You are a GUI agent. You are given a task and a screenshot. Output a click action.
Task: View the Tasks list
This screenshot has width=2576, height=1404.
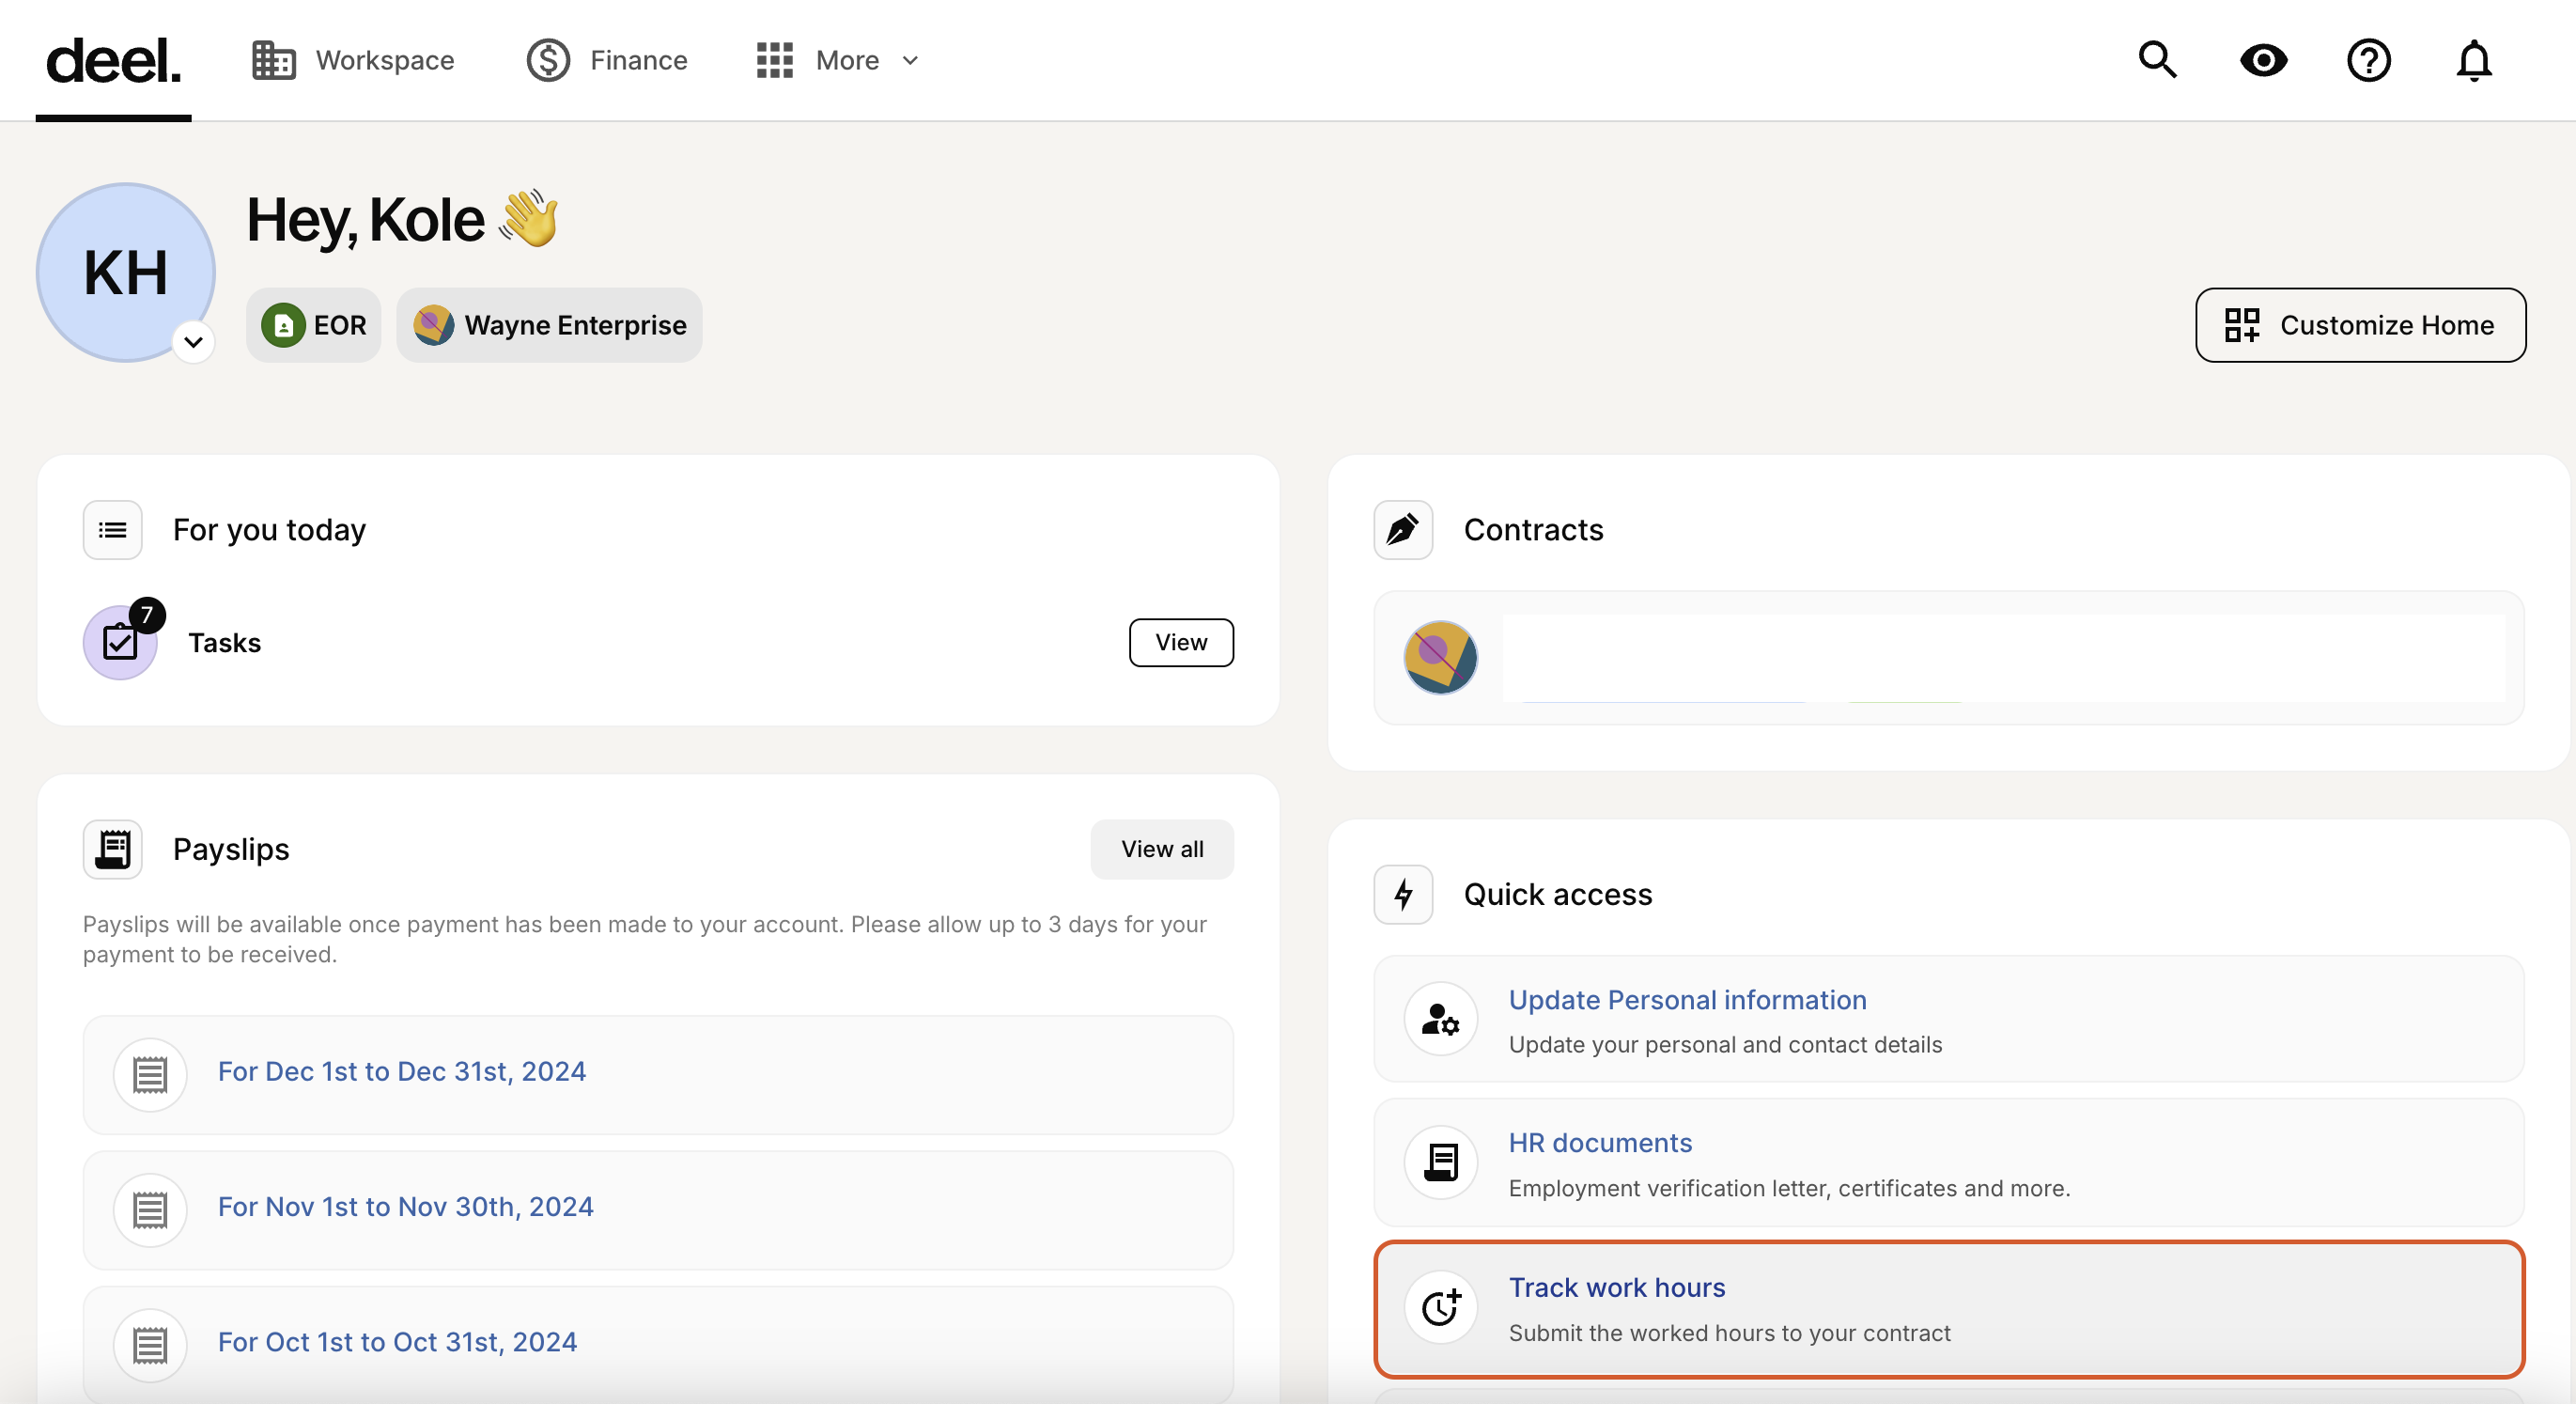[1181, 643]
